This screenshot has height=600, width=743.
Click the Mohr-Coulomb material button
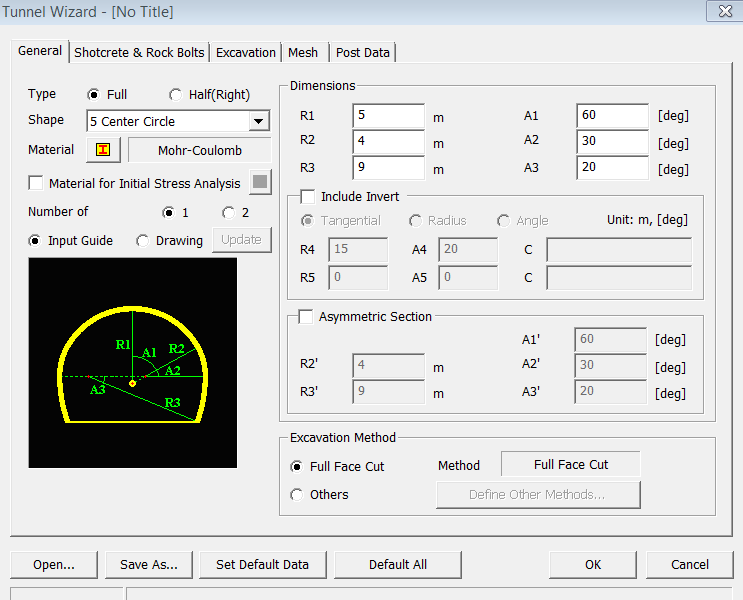coord(200,150)
